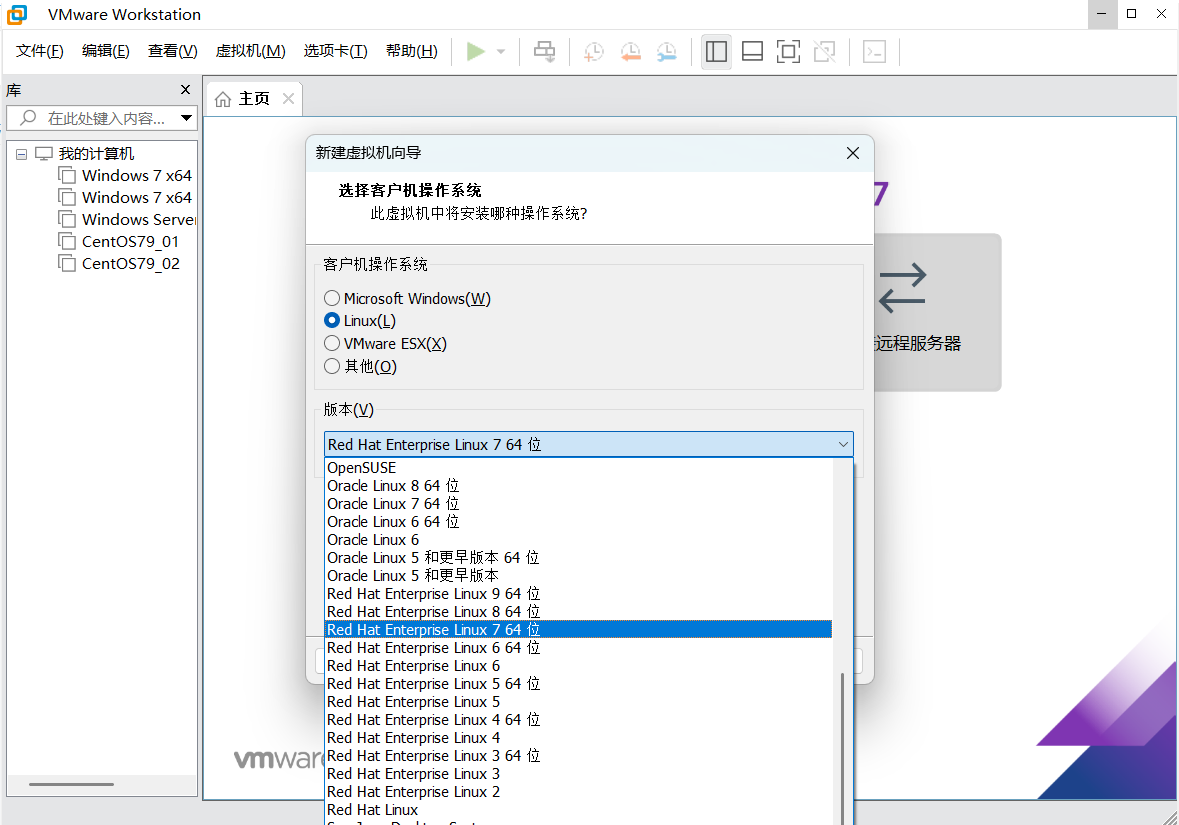The image size is (1179, 825).
Task: Select the VMware ESX(X) radio button
Action: [x=332, y=344]
